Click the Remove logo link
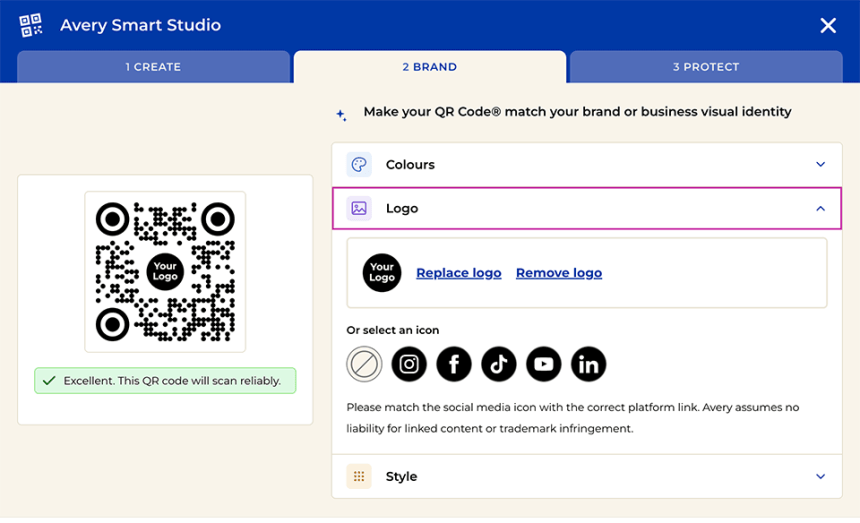The width and height of the screenshot is (860, 523). [559, 273]
